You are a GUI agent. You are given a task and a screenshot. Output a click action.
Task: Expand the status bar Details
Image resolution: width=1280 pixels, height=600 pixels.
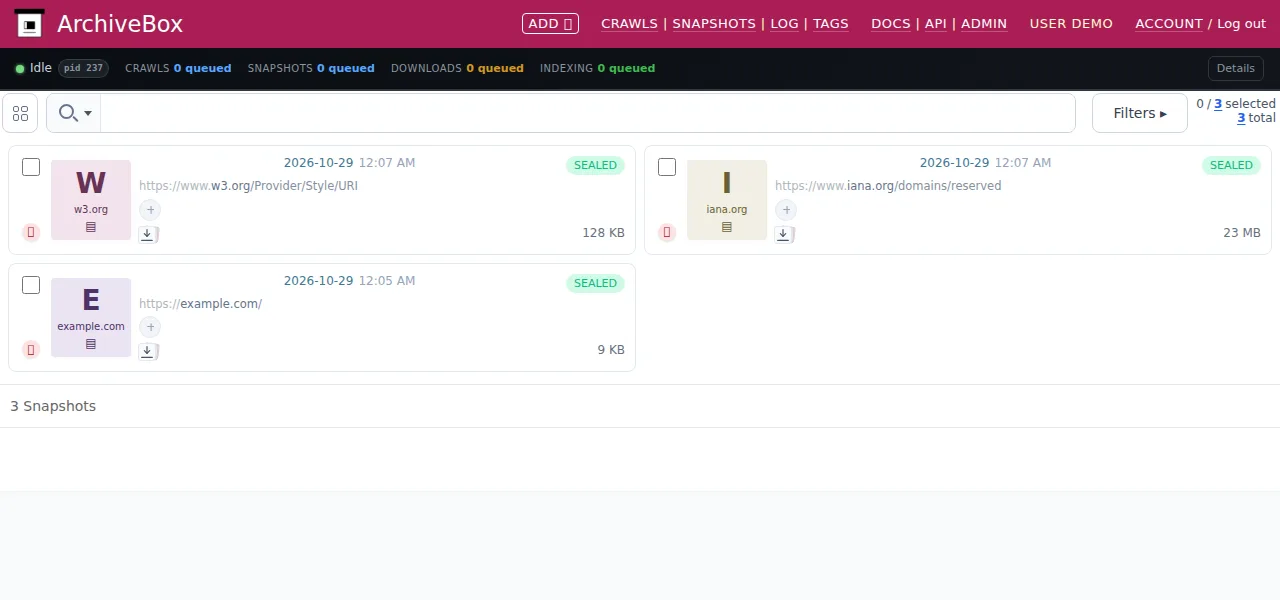pos(1235,68)
